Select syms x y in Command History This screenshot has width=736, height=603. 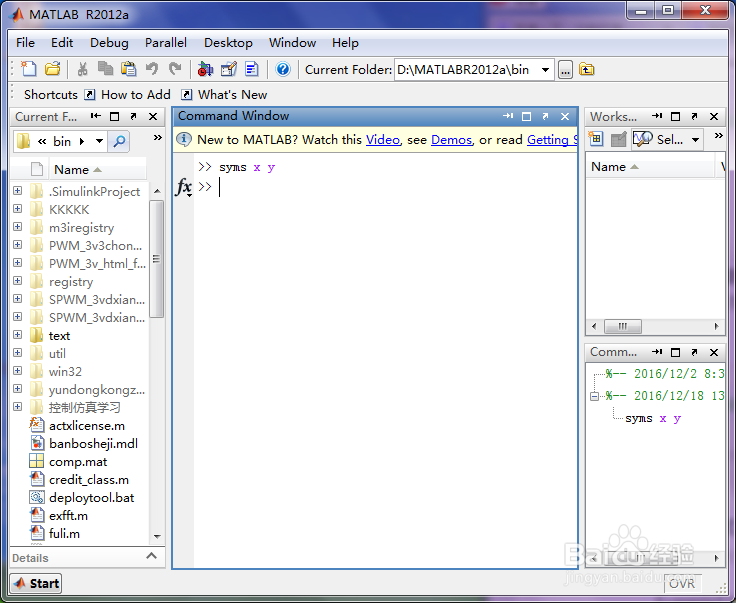tap(653, 419)
